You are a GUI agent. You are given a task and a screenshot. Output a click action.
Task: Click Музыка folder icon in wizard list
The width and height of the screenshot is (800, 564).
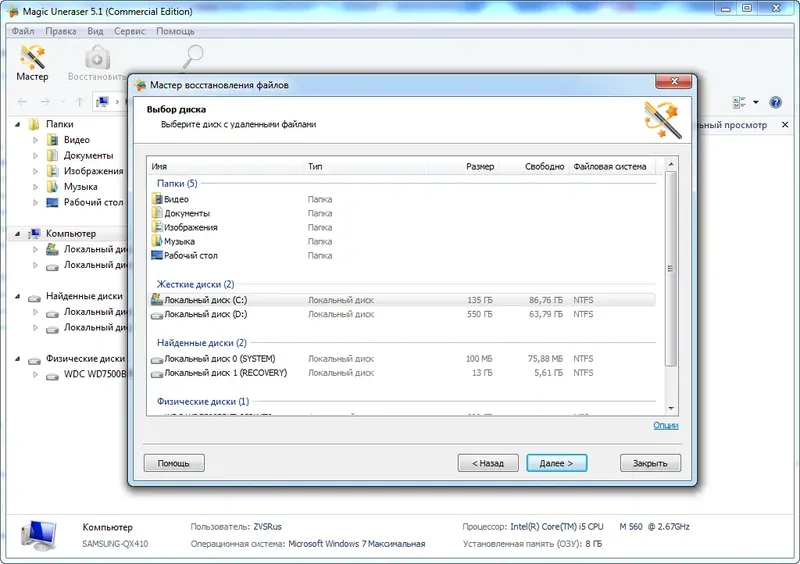[x=157, y=241]
